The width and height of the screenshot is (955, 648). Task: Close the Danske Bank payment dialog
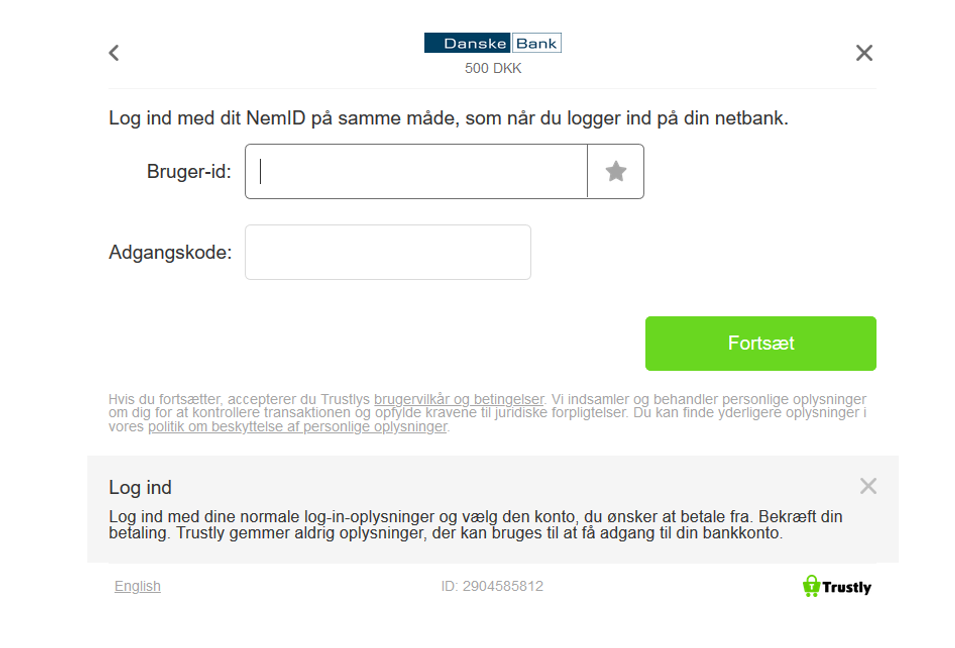tap(864, 53)
